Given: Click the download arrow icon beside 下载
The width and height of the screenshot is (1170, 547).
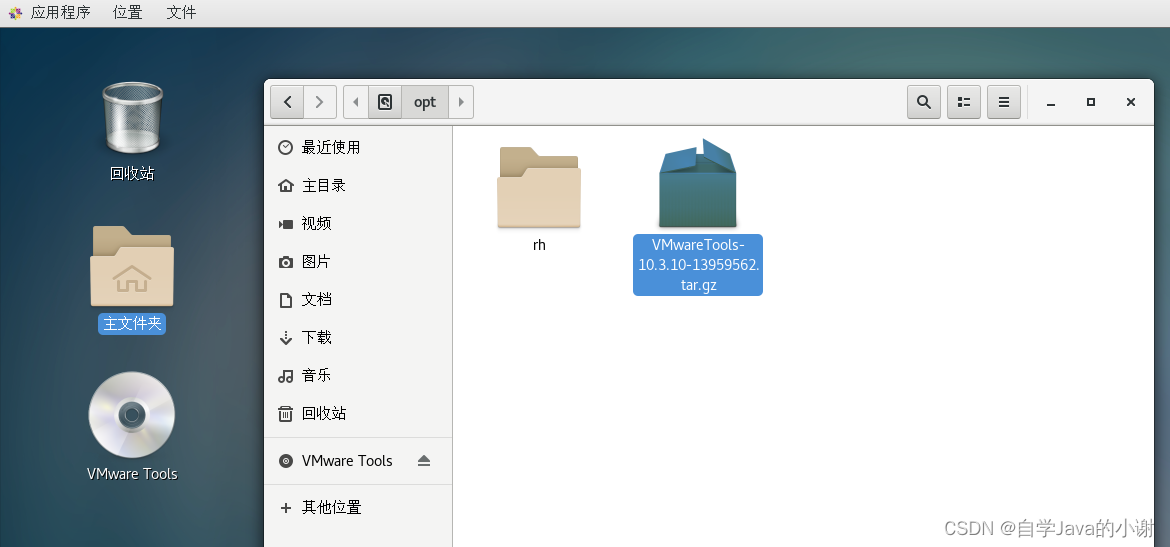Looking at the screenshot, I should click(285, 338).
